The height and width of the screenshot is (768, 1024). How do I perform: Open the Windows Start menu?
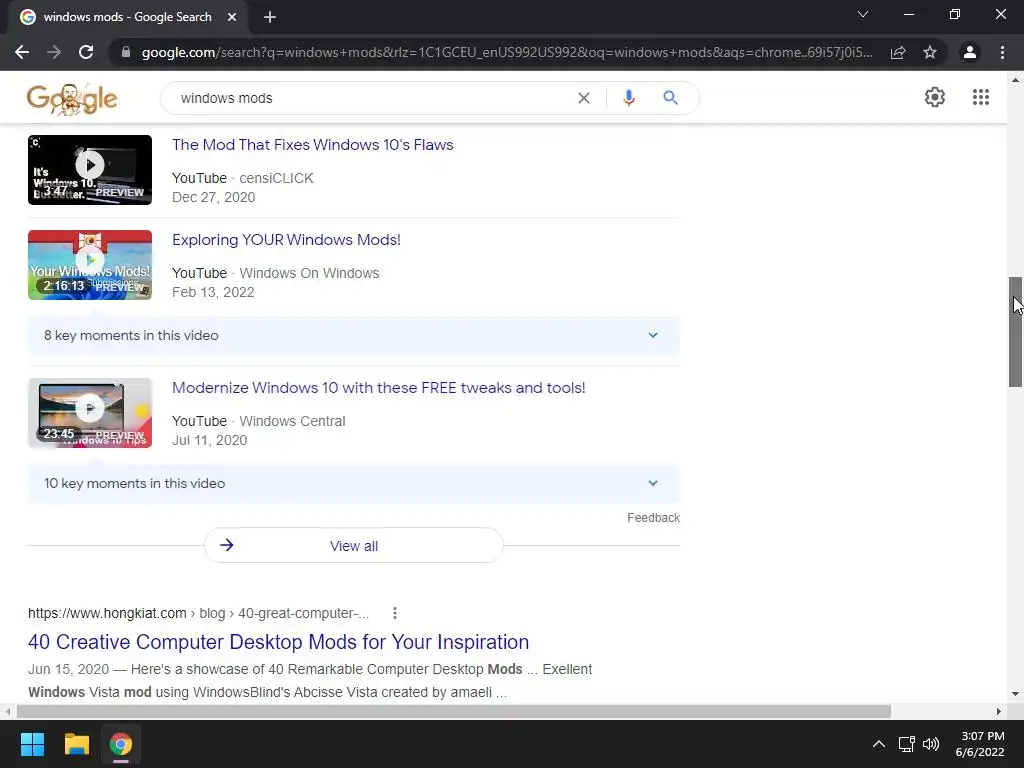pos(32,744)
